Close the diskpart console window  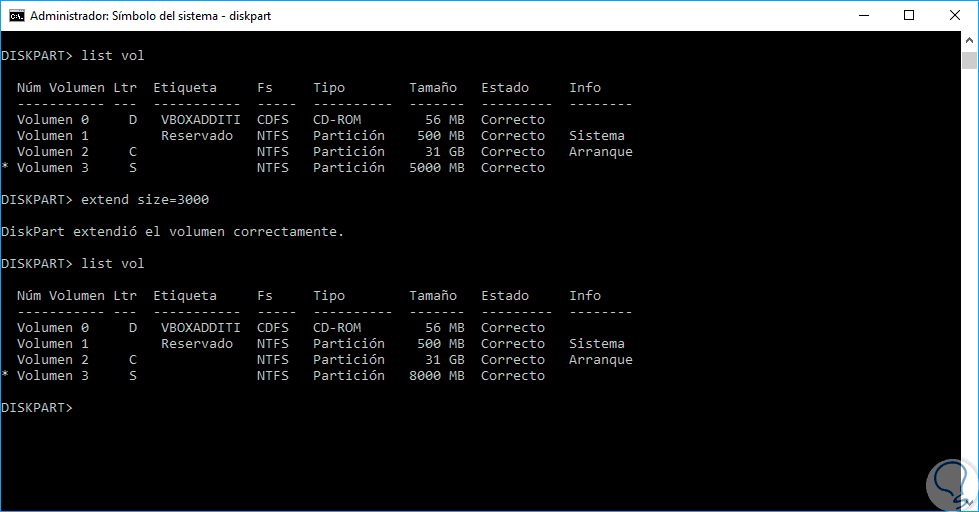[955, 16]
